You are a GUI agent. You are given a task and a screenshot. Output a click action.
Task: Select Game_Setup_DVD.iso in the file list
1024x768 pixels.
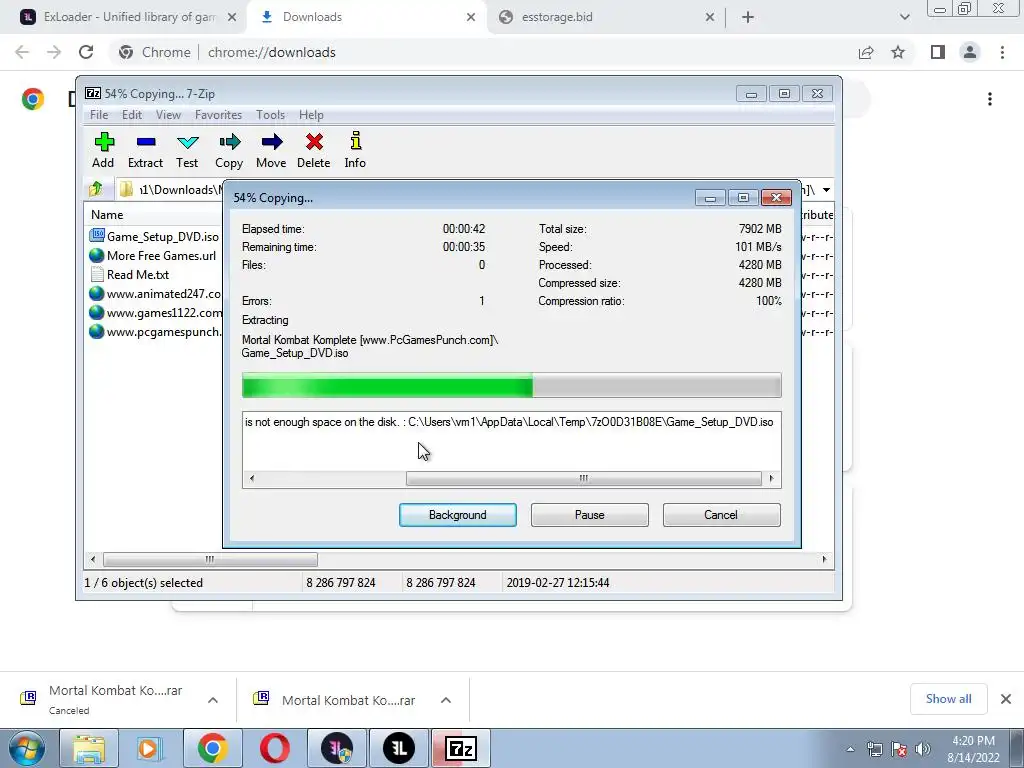(x=155, y=236)
